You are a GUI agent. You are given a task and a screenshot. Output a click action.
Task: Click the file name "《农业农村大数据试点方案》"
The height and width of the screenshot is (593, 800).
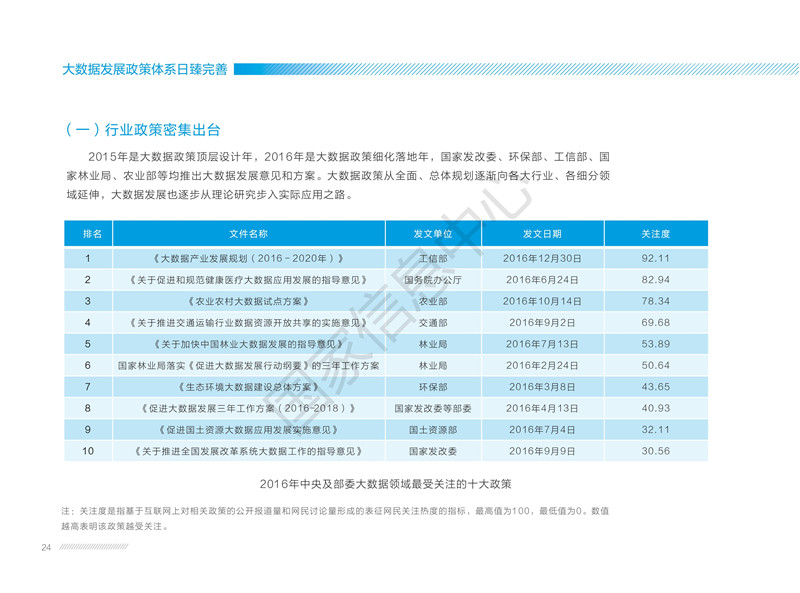click(248, 302)
